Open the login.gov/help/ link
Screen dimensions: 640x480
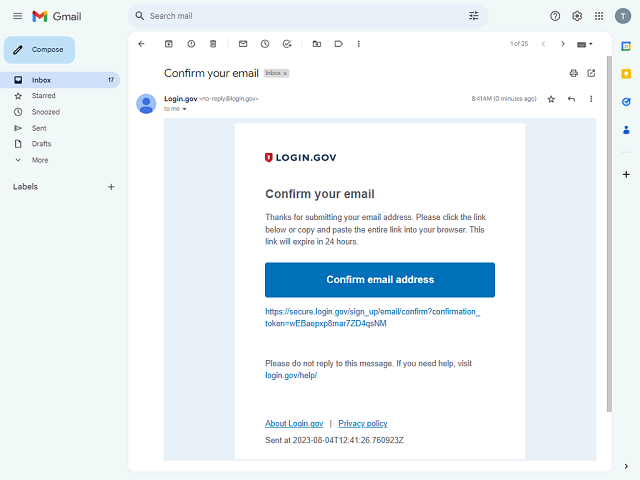click(x=291, y=375)
